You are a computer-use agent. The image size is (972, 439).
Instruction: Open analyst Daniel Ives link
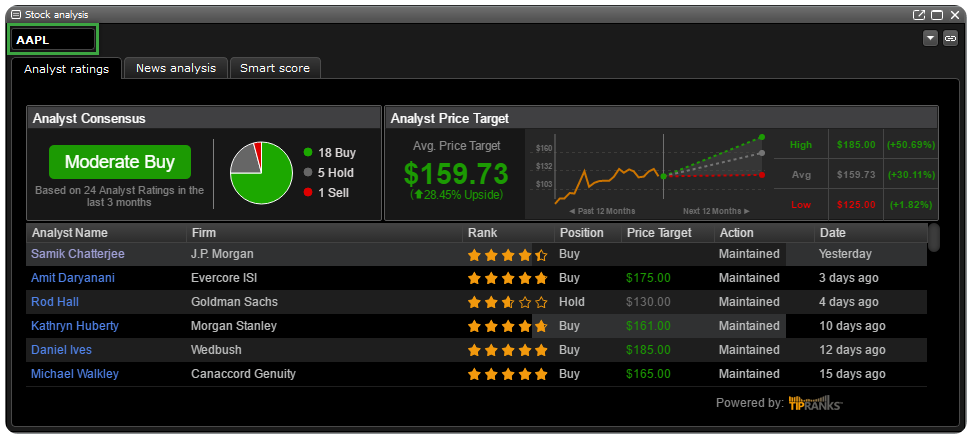click(61, 350)
